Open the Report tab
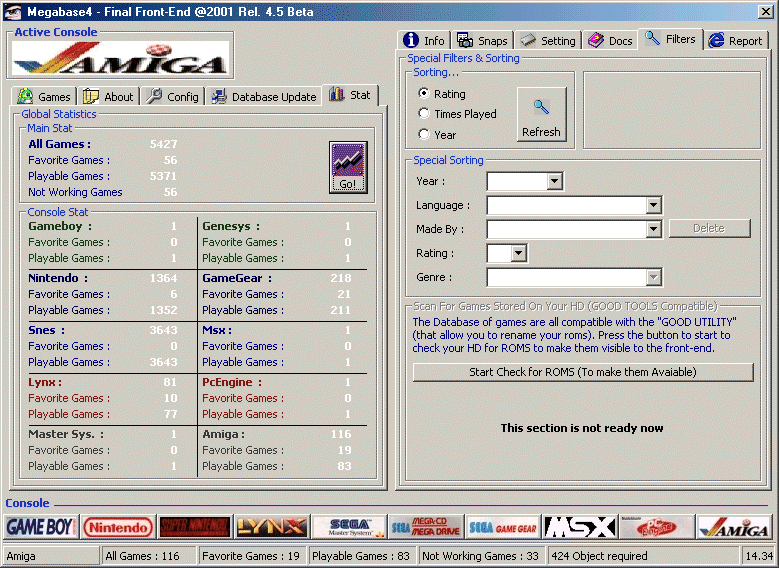This screenshot has height=568, width=779. [x=736, y=40]
